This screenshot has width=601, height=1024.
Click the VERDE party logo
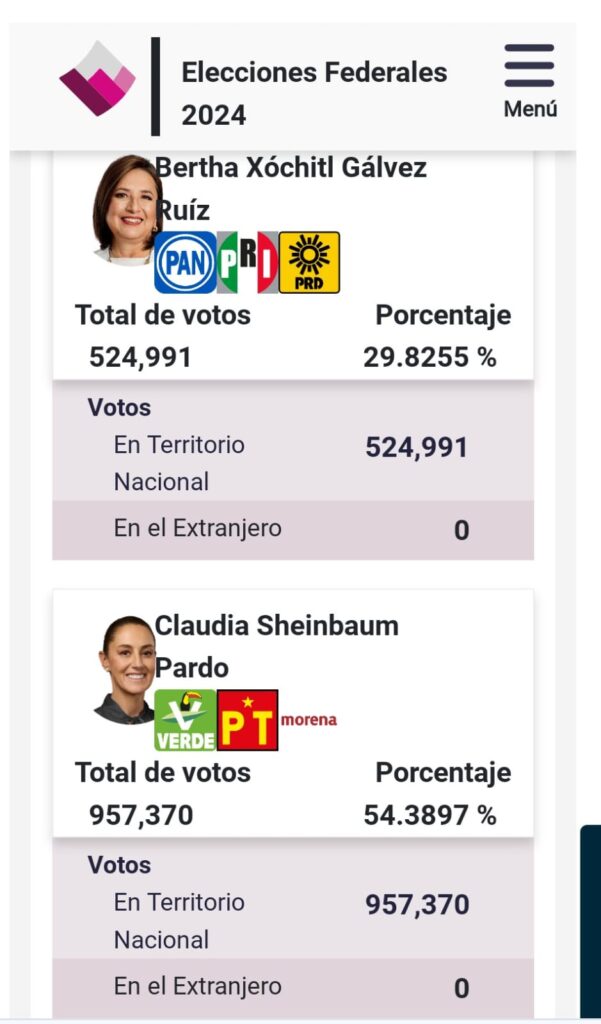click(x=185, y=720)
